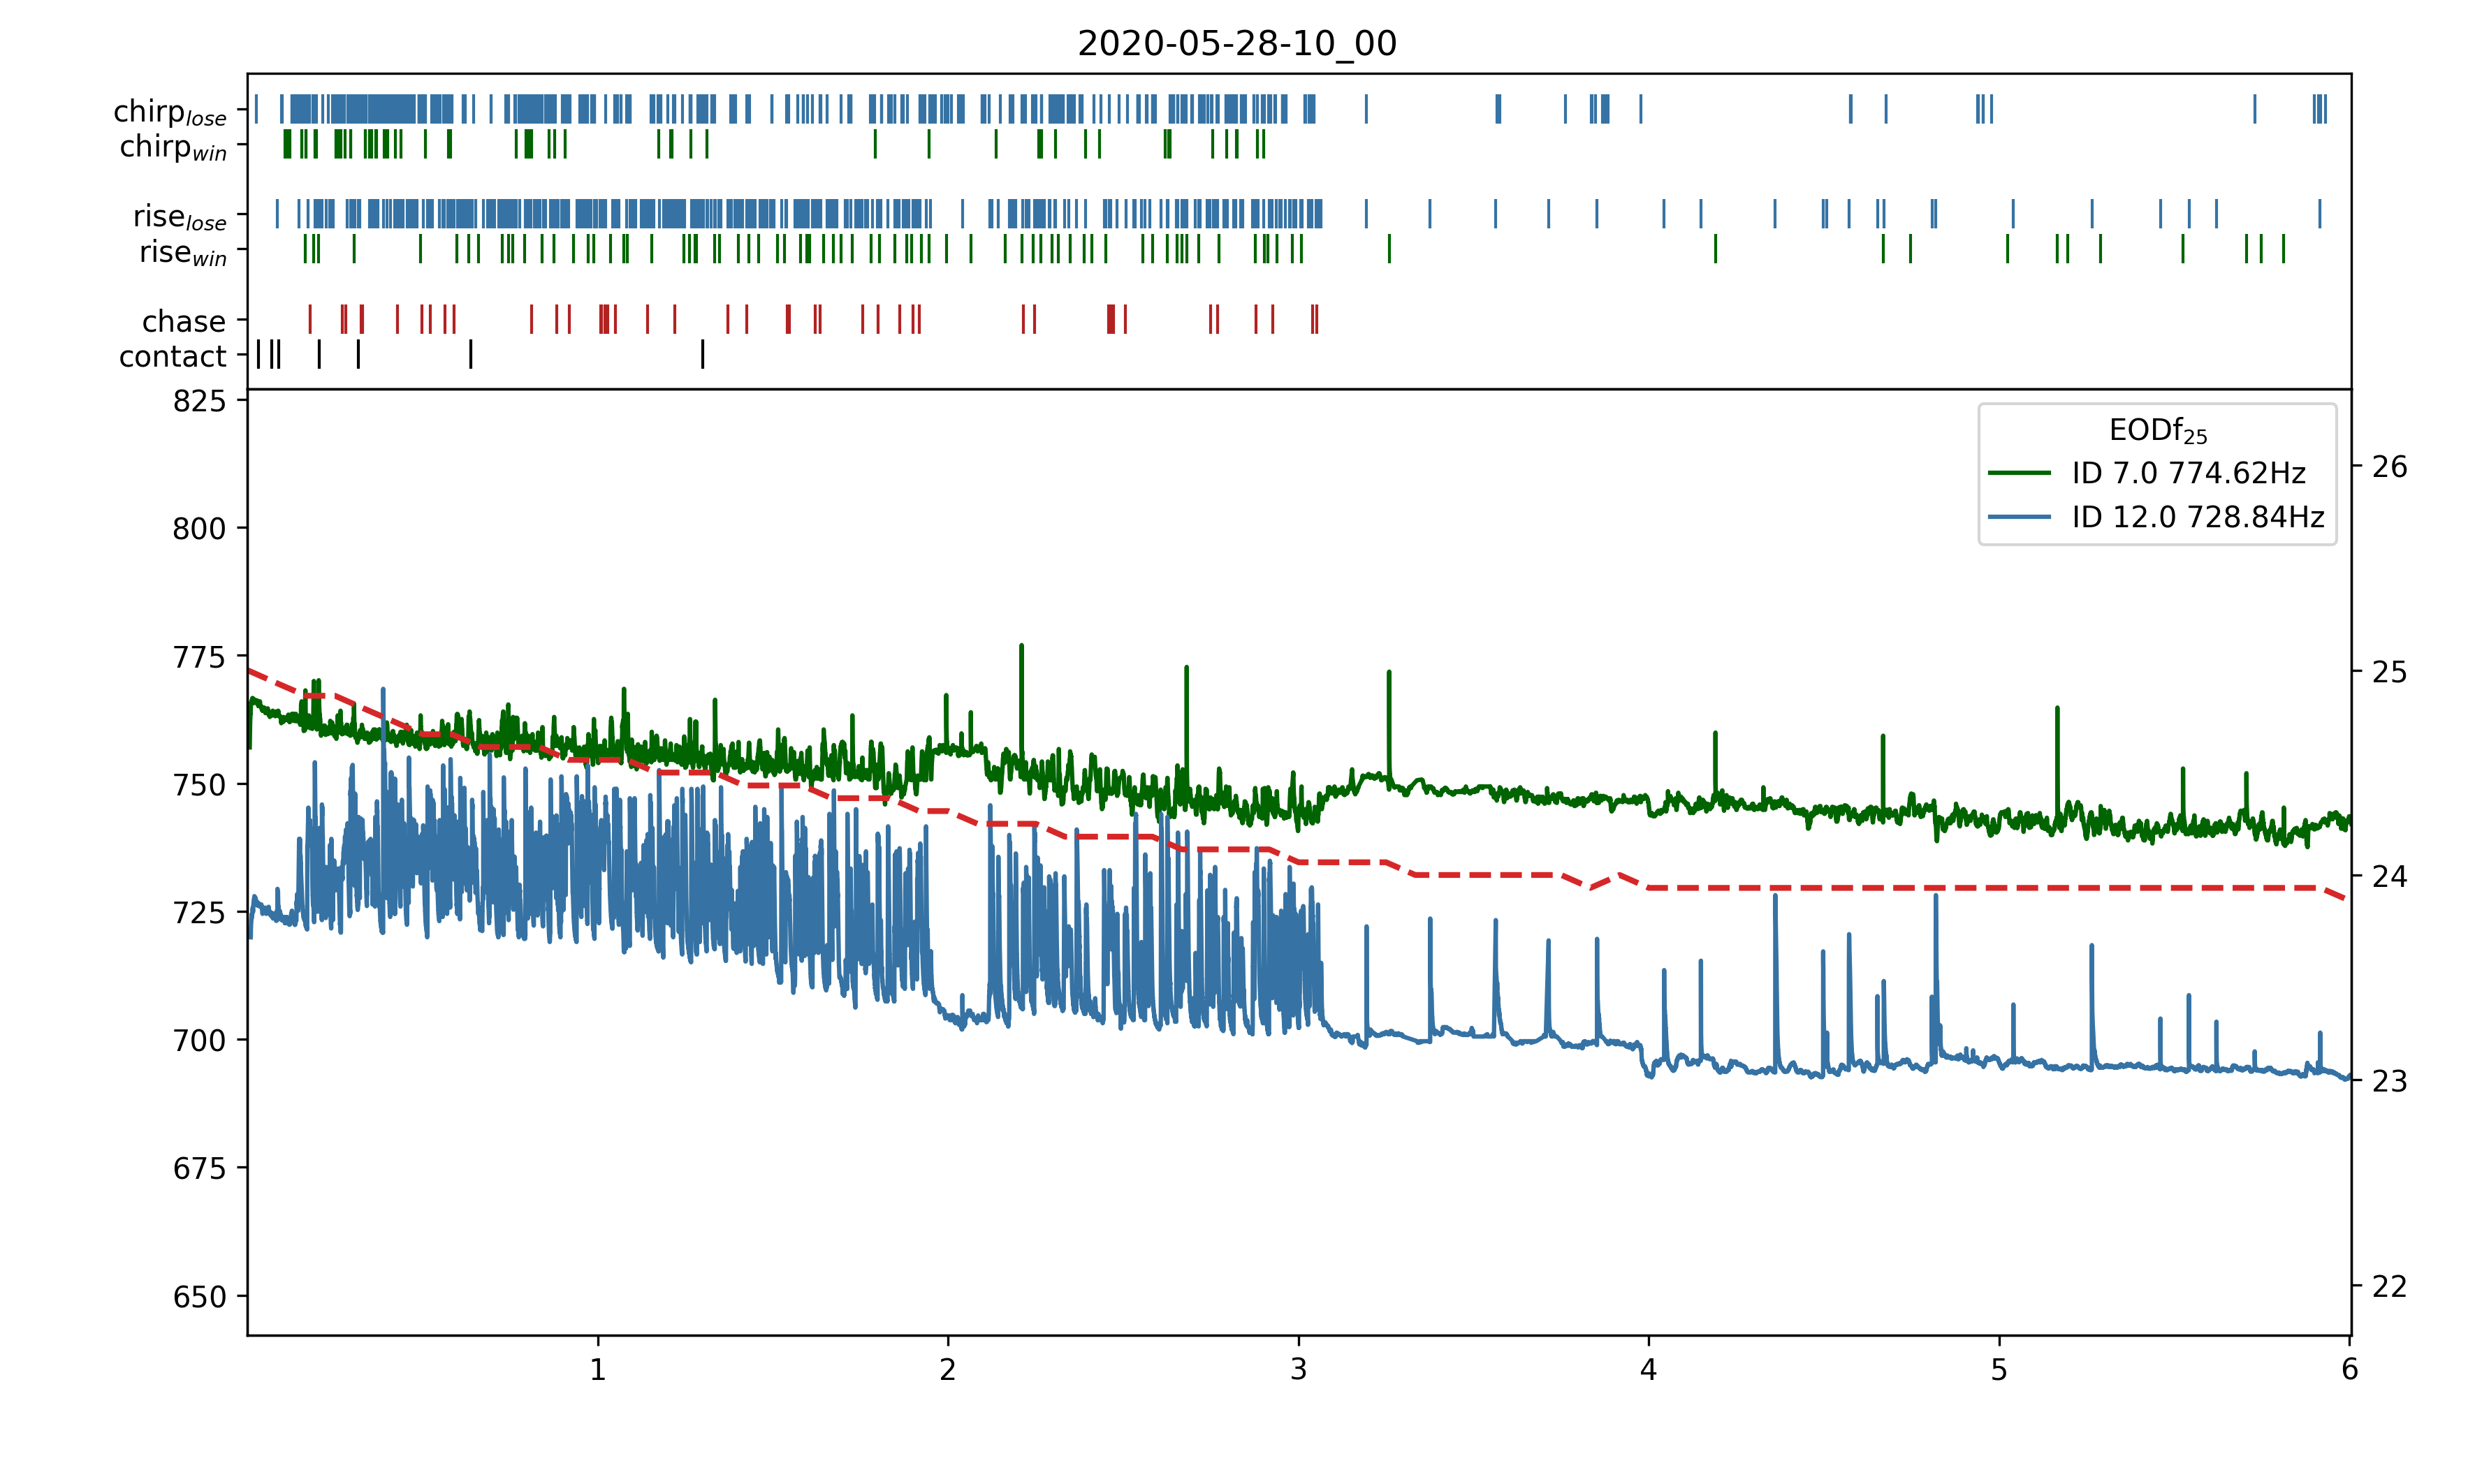Click the chase row label
This screenshot has width=2475, height=1484.
tap(184, 321)
